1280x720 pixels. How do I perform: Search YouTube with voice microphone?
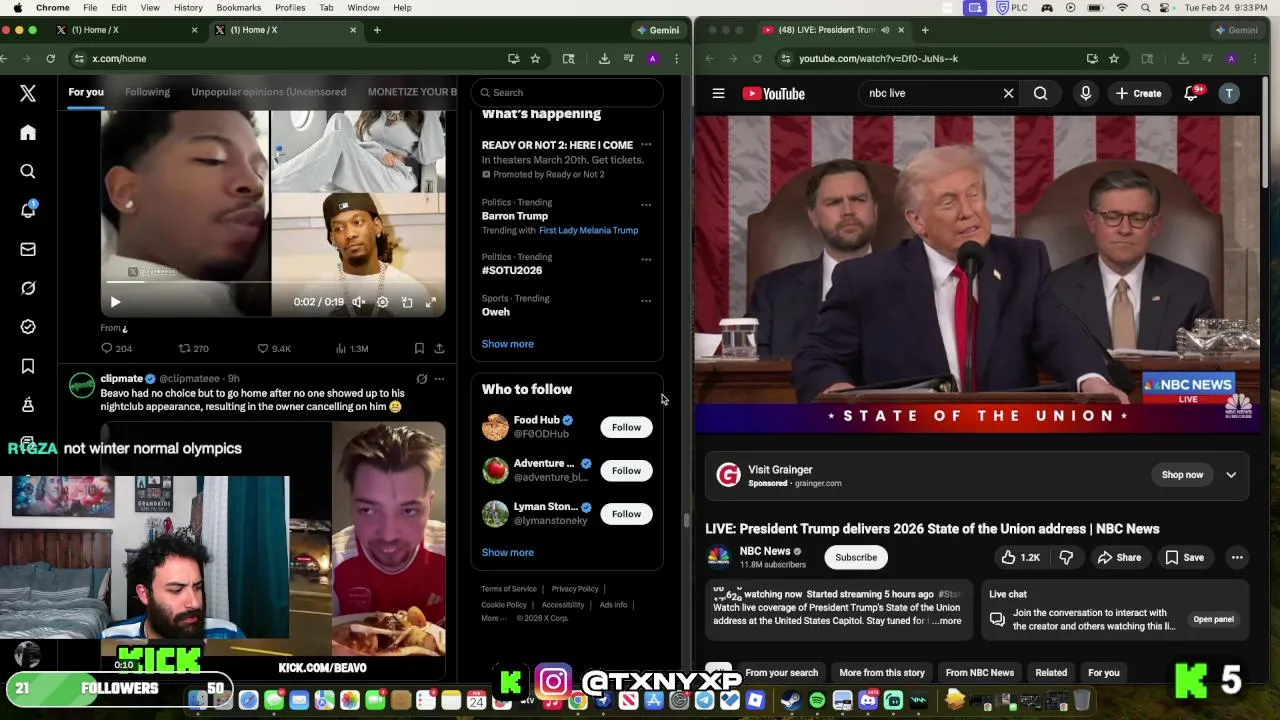1085,93
